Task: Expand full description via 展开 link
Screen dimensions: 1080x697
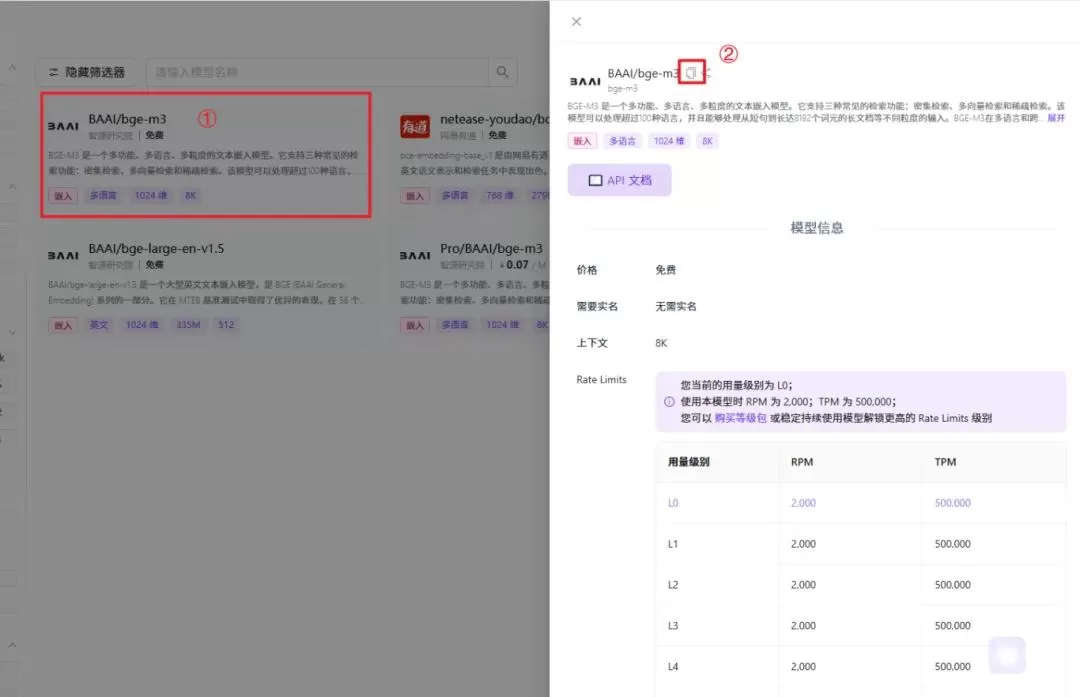Action: click(1056, 118)
